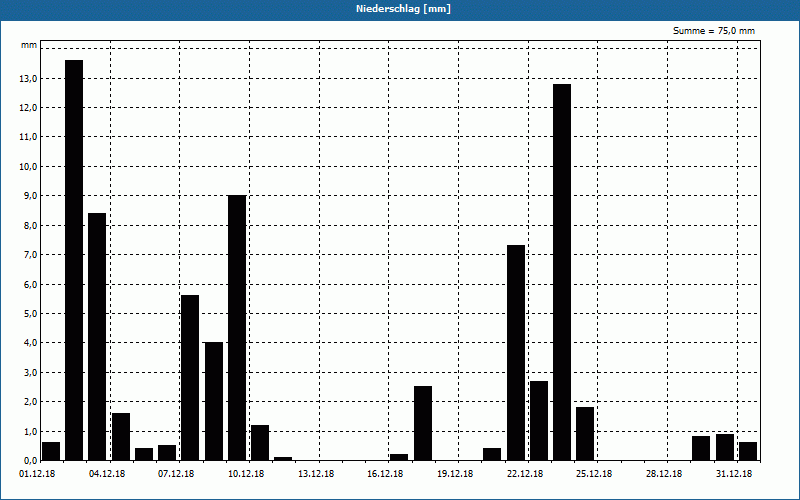The height and width of the screenshot is (500, 800).
Task: Select the bar reaching exactly 9,0 mm
Action: click(x=237, y=328)
